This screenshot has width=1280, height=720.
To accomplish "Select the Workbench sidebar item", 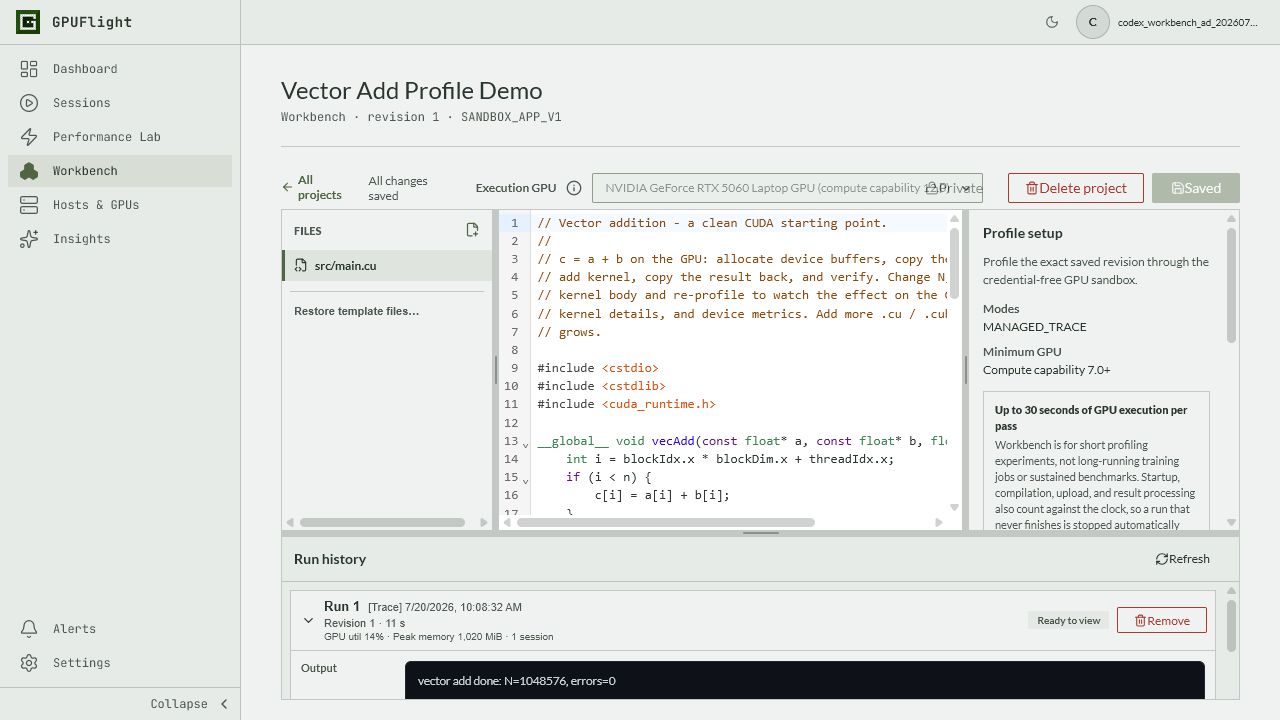I will (x=120, y=171).
